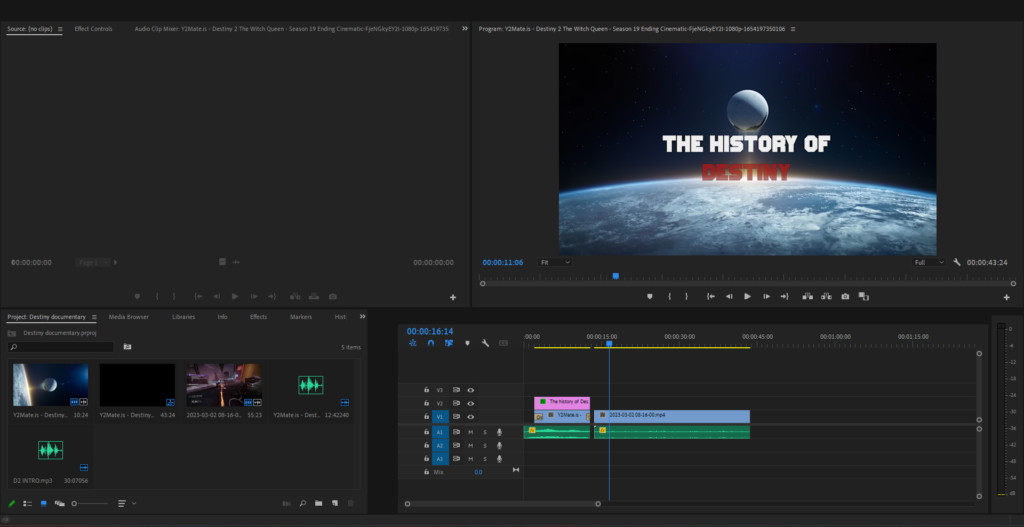Open the Project panel menu icon
This screenshot has height=527, width=1024.
point(94,317)
